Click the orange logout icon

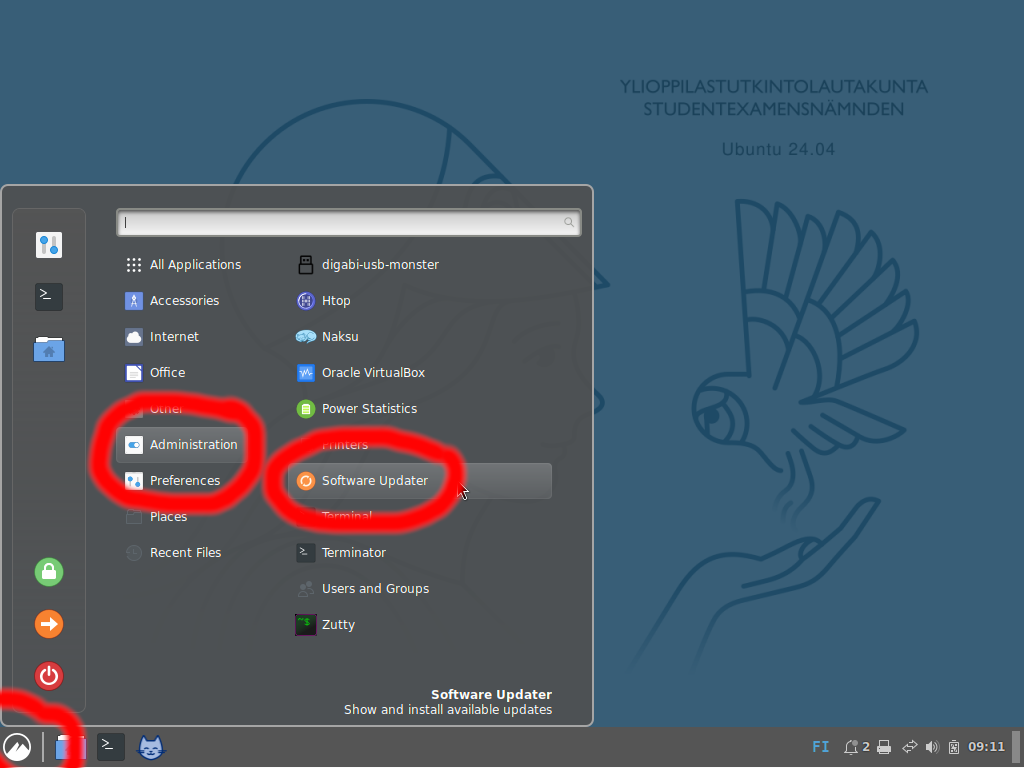pyautogui.click(x=49, y=624)
